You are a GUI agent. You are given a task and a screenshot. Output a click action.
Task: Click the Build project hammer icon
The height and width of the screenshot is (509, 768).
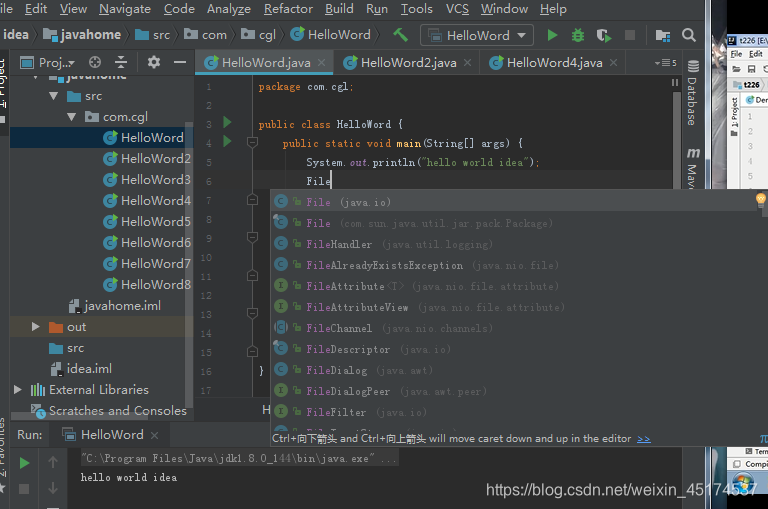pos(400,35)
